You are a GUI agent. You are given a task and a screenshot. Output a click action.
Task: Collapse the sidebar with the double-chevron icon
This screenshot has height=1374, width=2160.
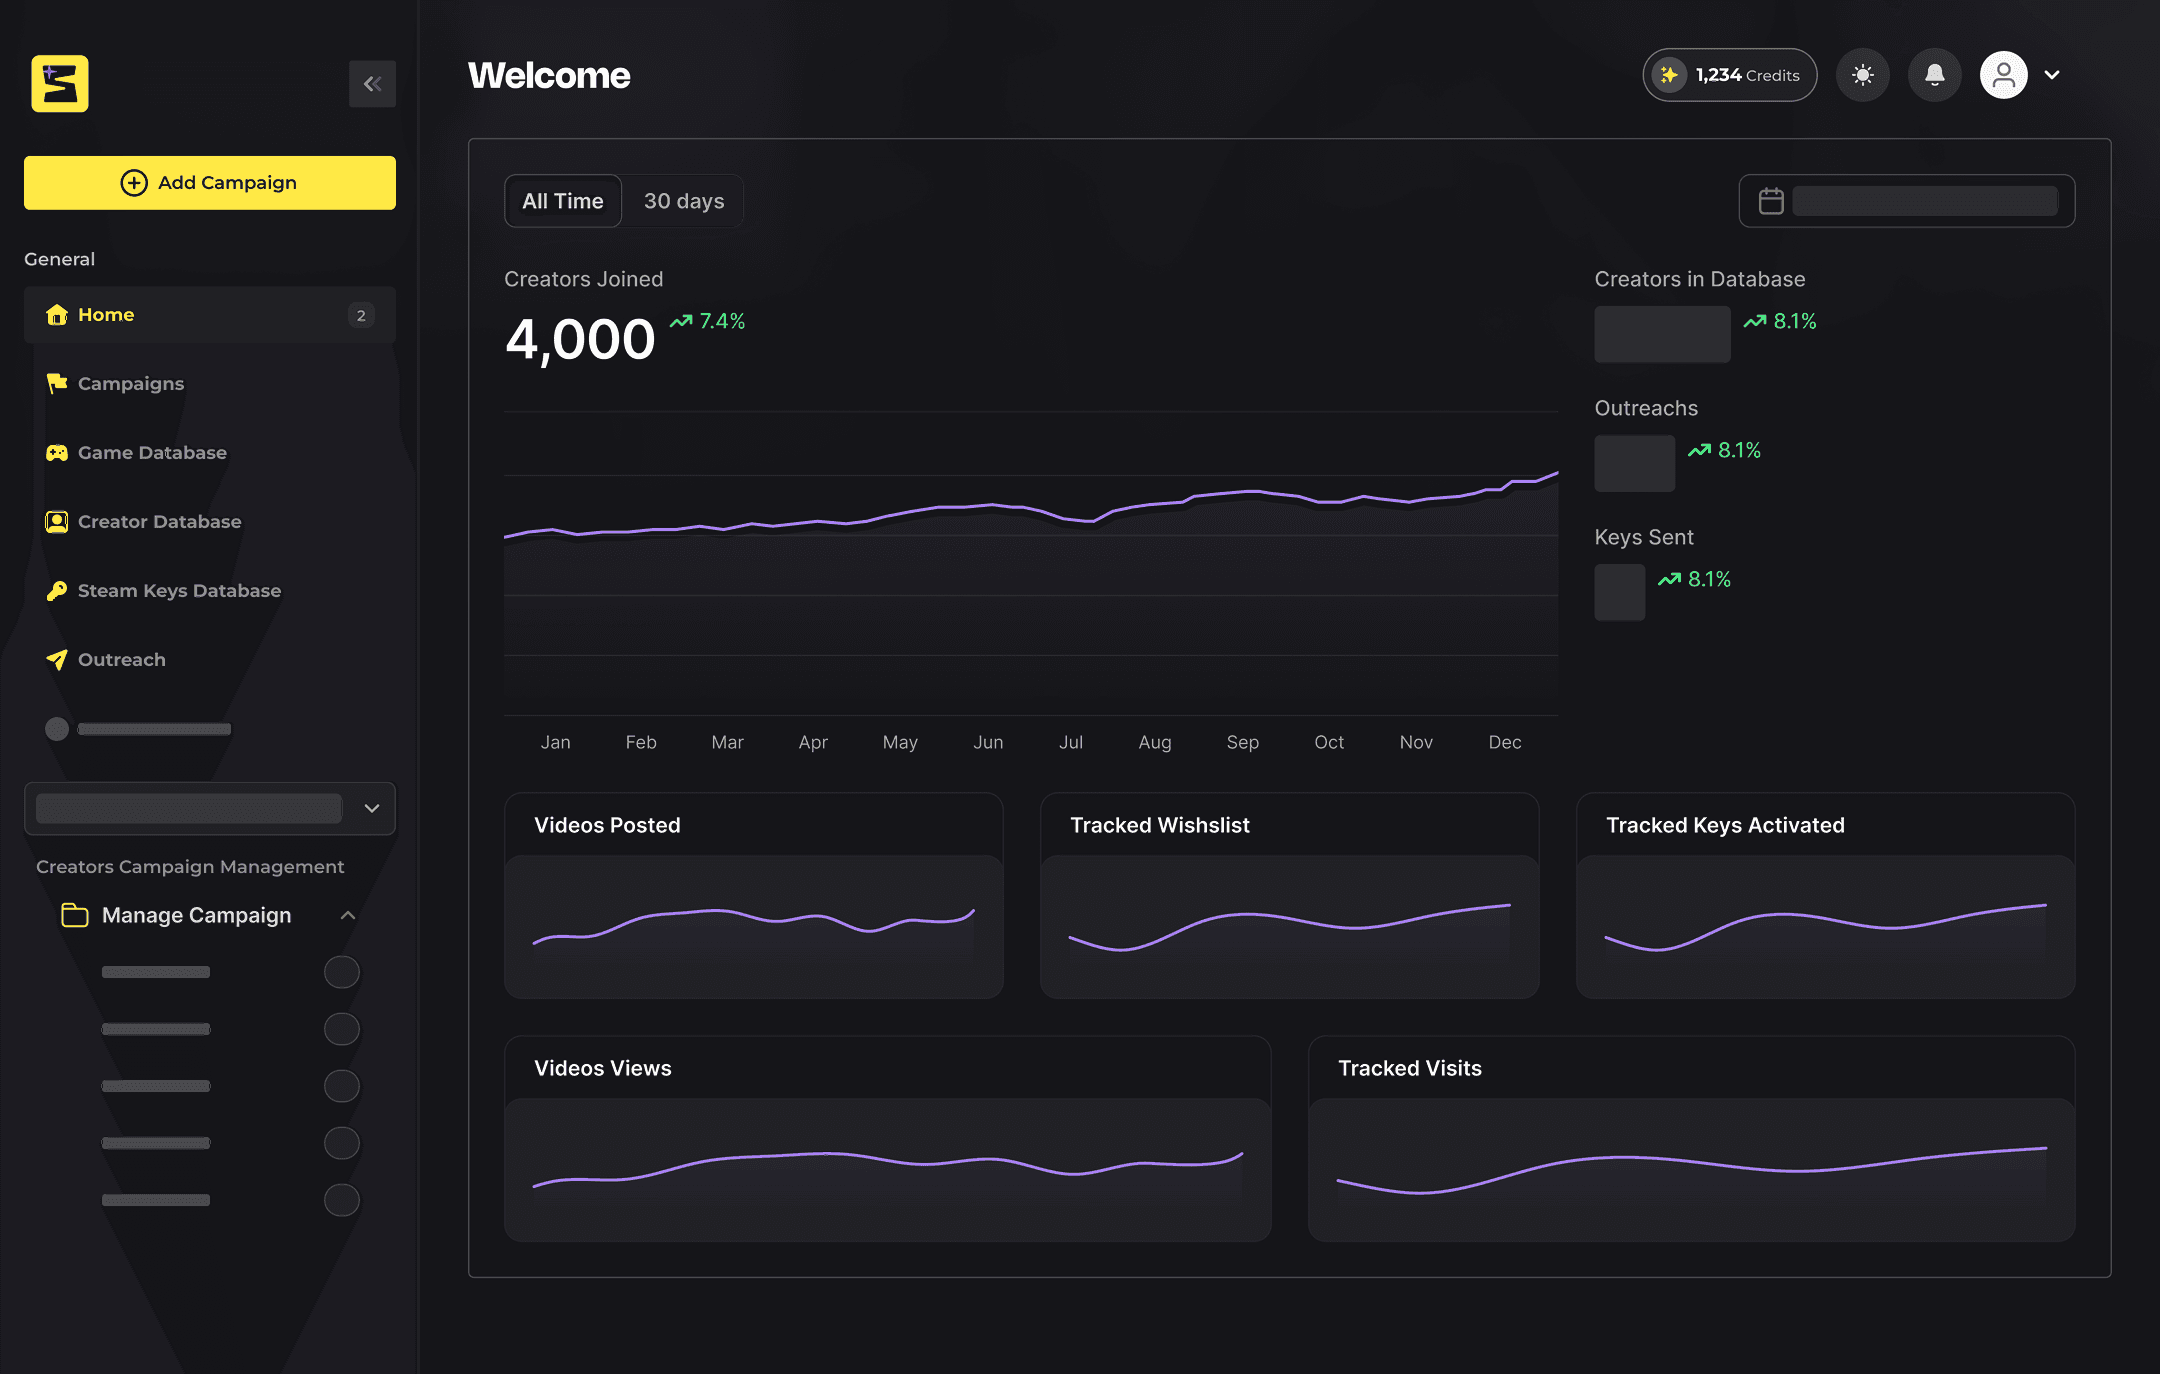[372, 84]
